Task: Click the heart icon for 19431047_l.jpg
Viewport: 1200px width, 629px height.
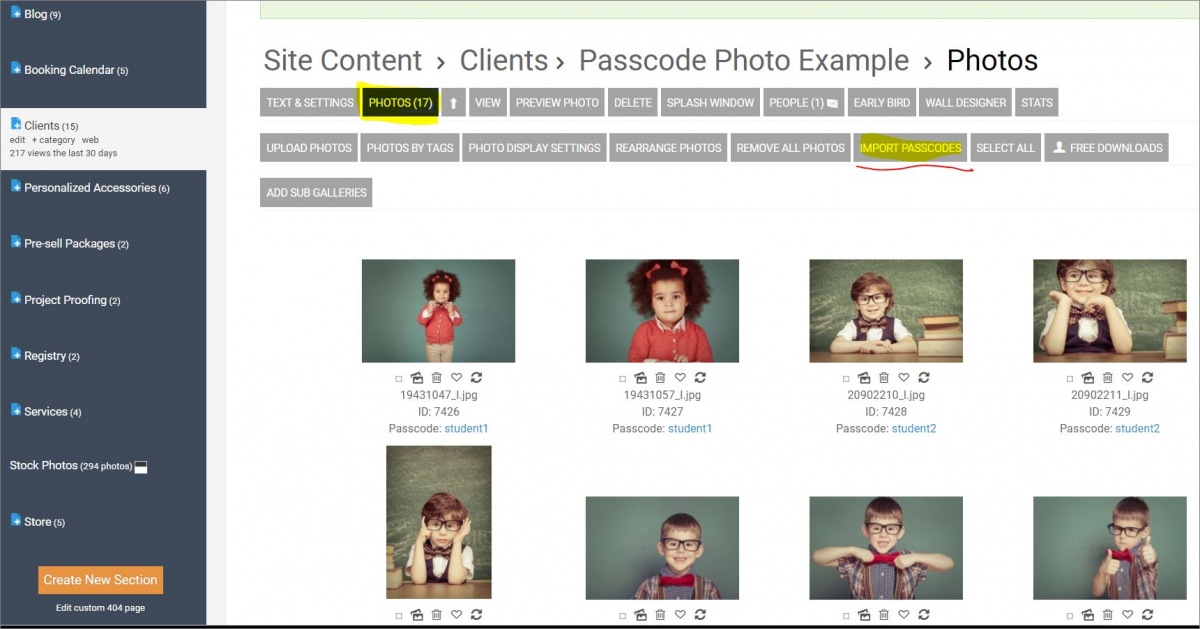Action: pos(457,377)
